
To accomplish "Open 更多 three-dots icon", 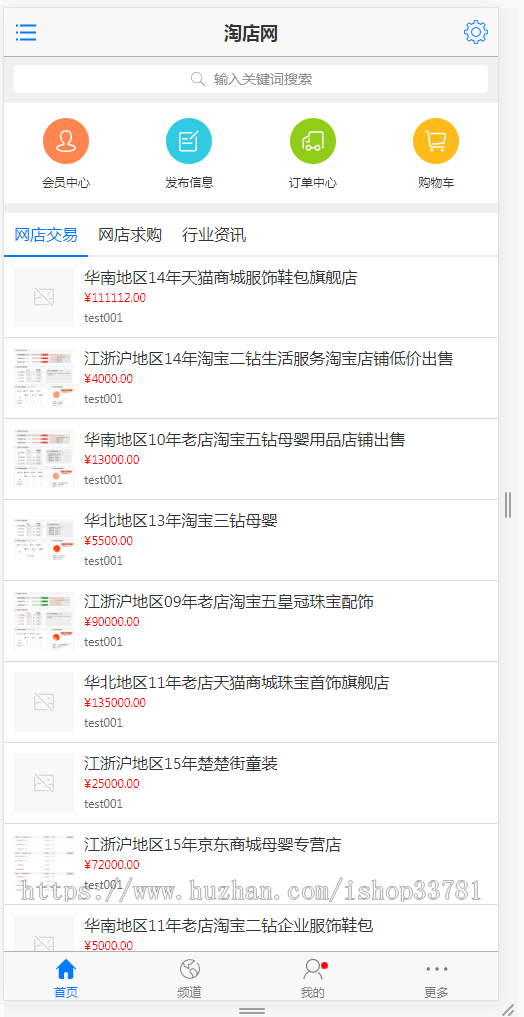I will click(x=436, y=969).
